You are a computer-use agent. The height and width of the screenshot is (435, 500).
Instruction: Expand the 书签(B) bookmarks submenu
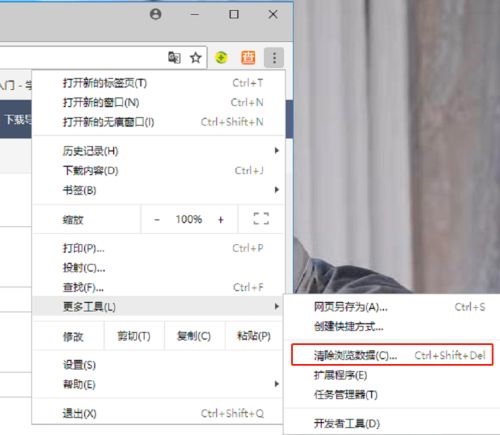pos(159,190)
